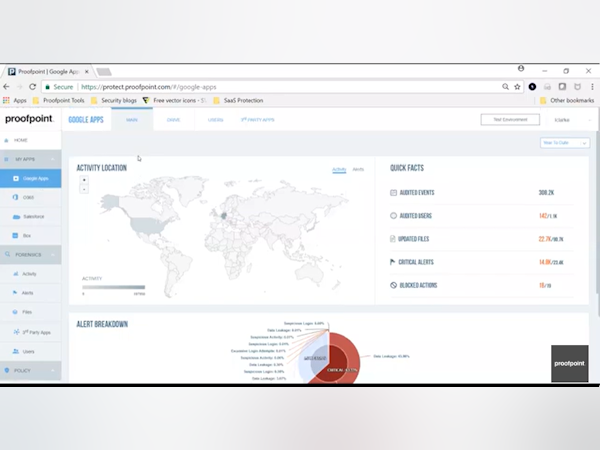Click the Audited Events value 308.2K
Image resolution: width=600 pixels, height=450 pixels.
click(x=546, y=192)
